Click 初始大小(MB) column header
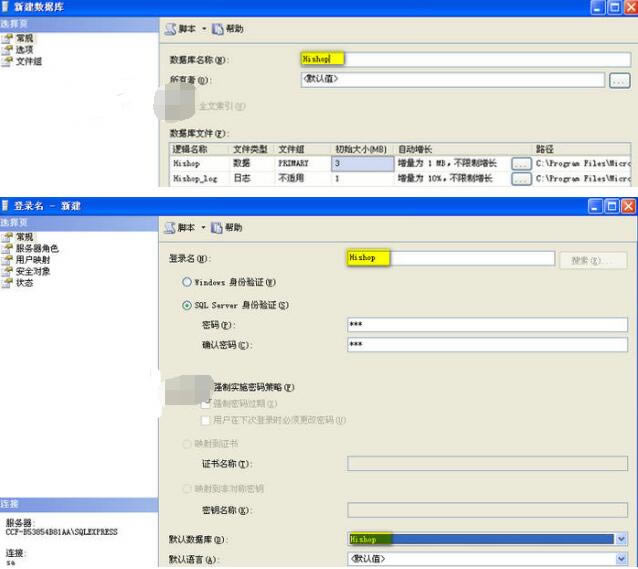Image resolution: width=638 pixels, height=569 pixels. (x=361, y=149)
